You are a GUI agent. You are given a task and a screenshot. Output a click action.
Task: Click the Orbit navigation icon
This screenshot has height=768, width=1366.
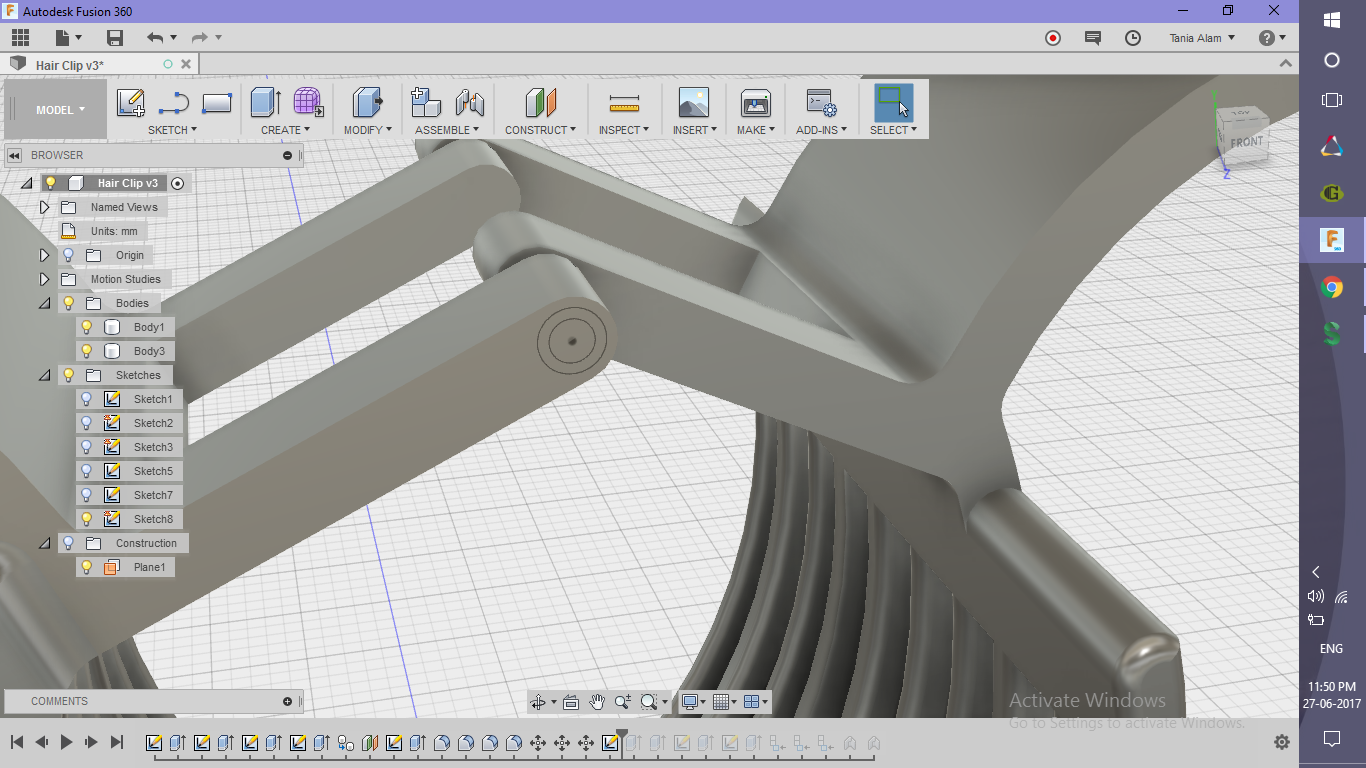[539, 702]
